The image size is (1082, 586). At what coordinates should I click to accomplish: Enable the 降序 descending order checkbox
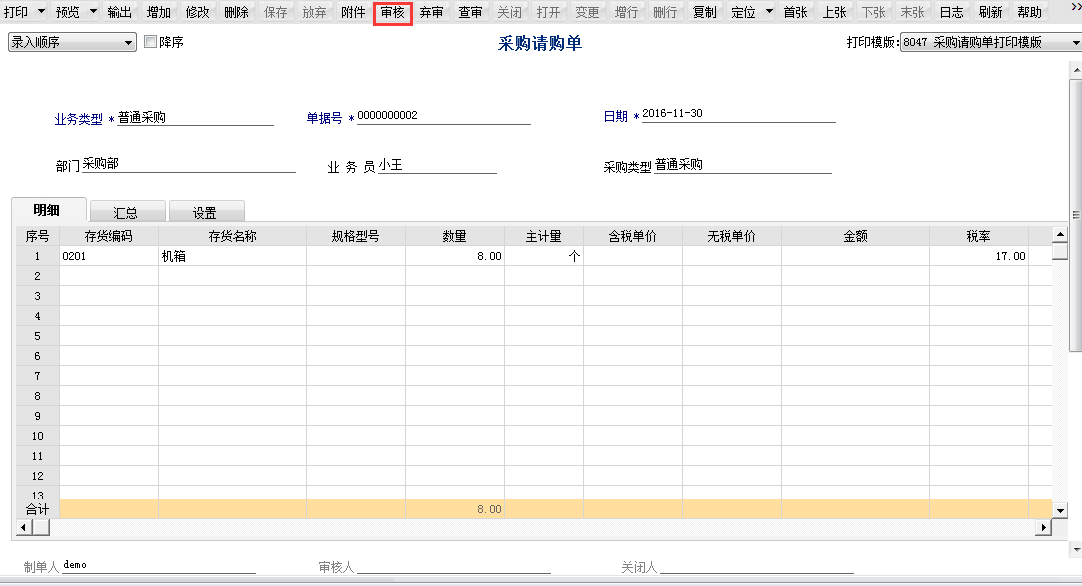pos(149,41)
